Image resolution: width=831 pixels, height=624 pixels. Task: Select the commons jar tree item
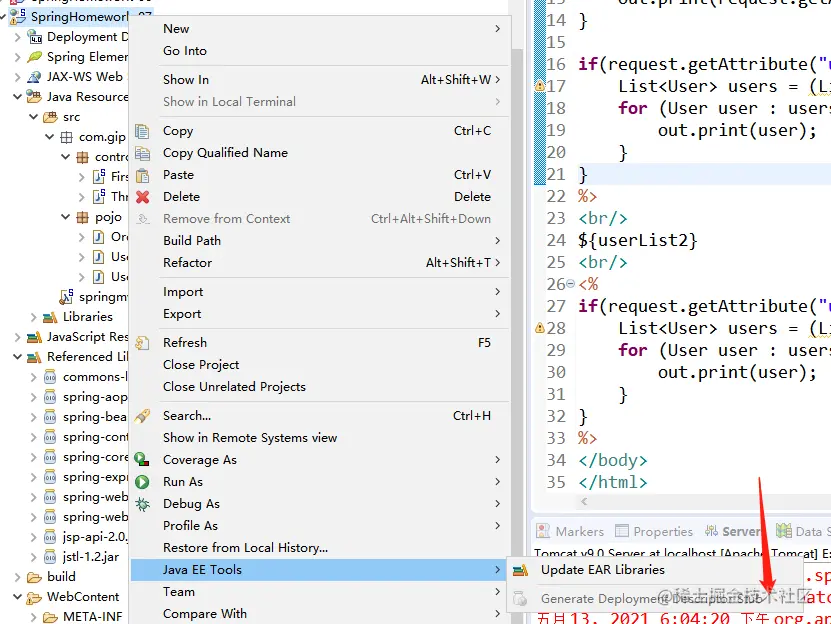[95, 377]
